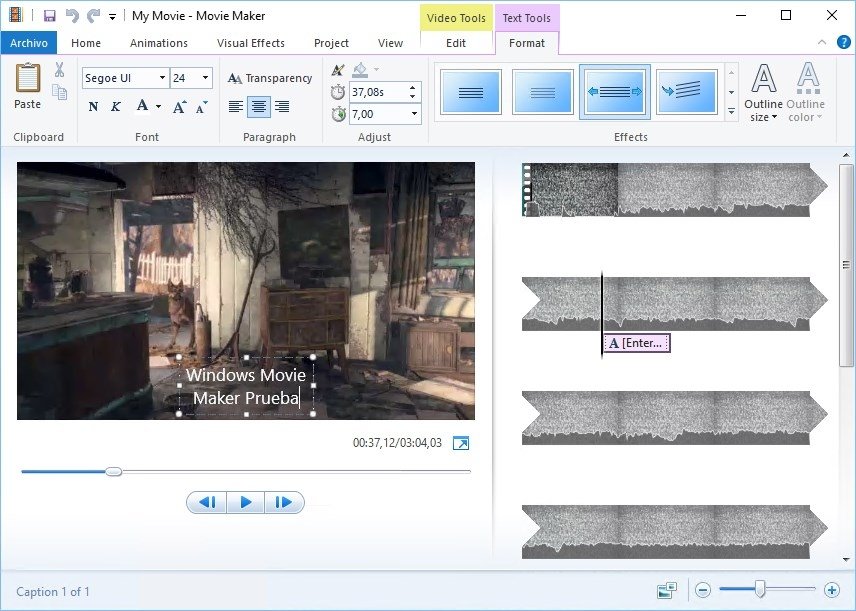
Task: Open the Outline color dropdown
Action: (806, 93)
